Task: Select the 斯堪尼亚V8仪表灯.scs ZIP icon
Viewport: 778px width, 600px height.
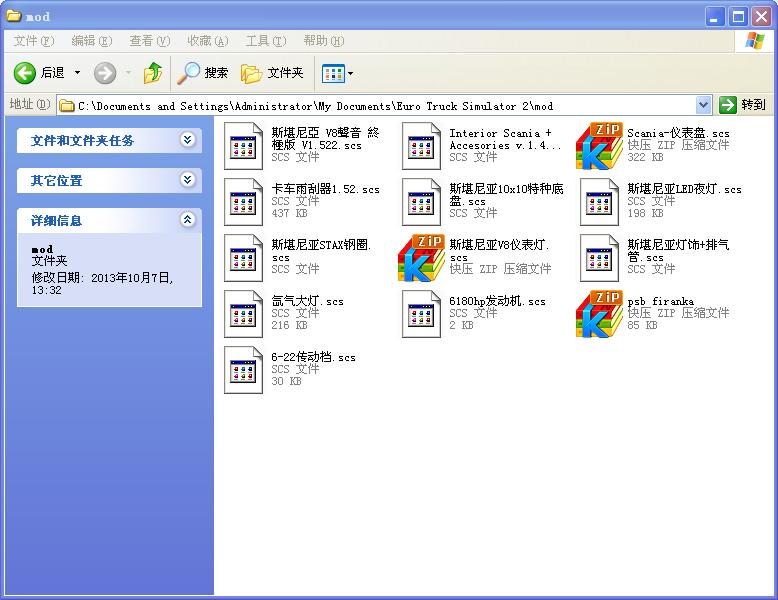Action: (421, 258)
